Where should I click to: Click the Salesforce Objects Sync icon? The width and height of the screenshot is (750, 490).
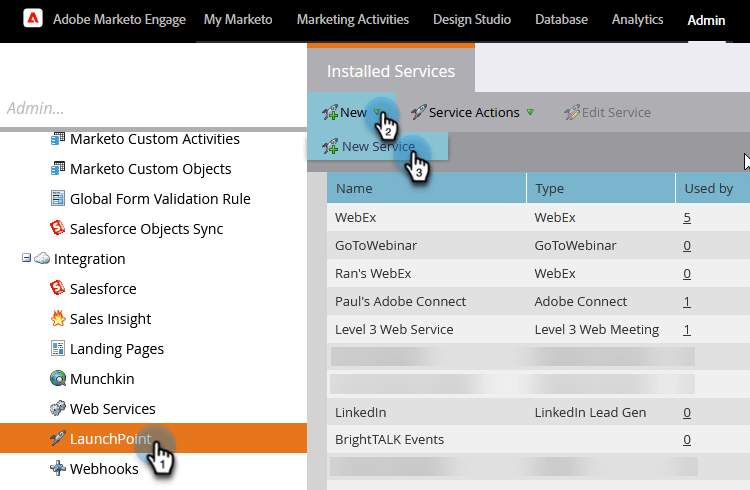[x=58, y=229]
